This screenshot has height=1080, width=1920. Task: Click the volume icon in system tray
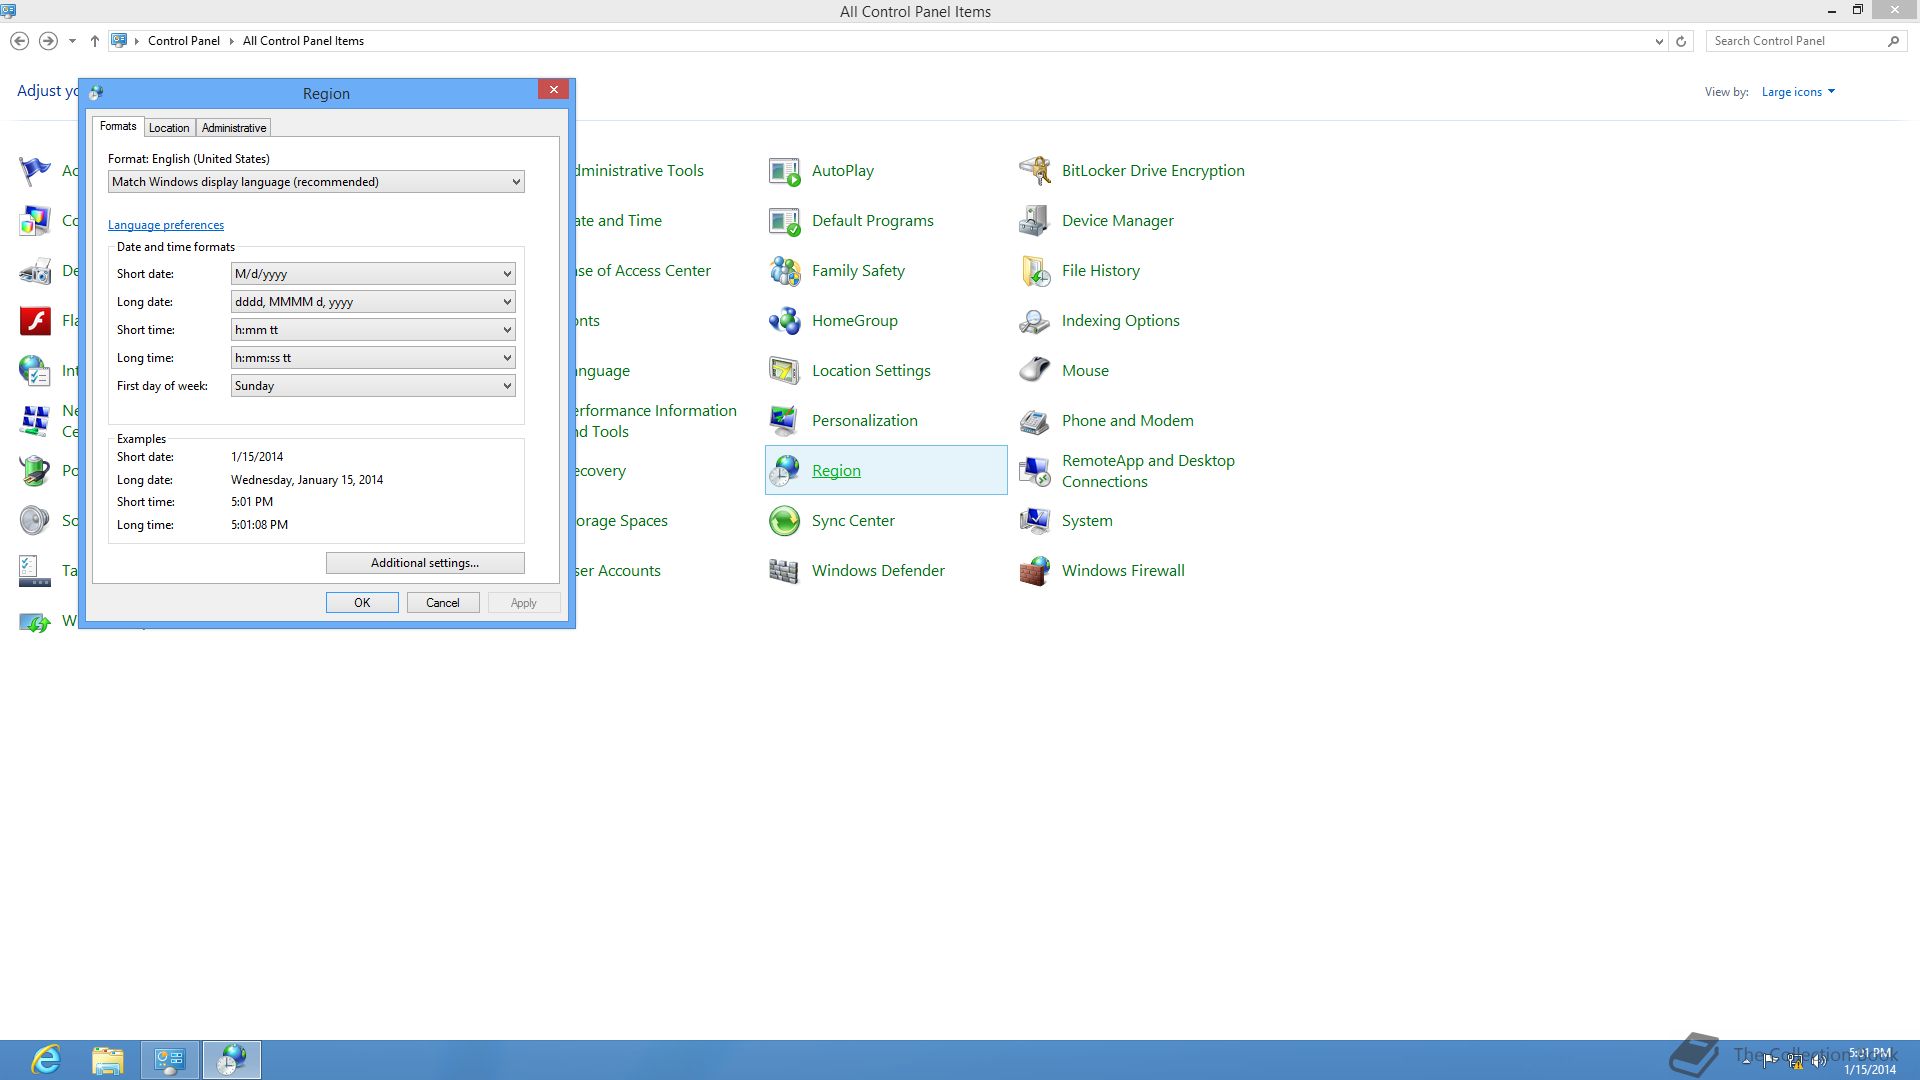pyautogui.click(x=1819, y=1061)
